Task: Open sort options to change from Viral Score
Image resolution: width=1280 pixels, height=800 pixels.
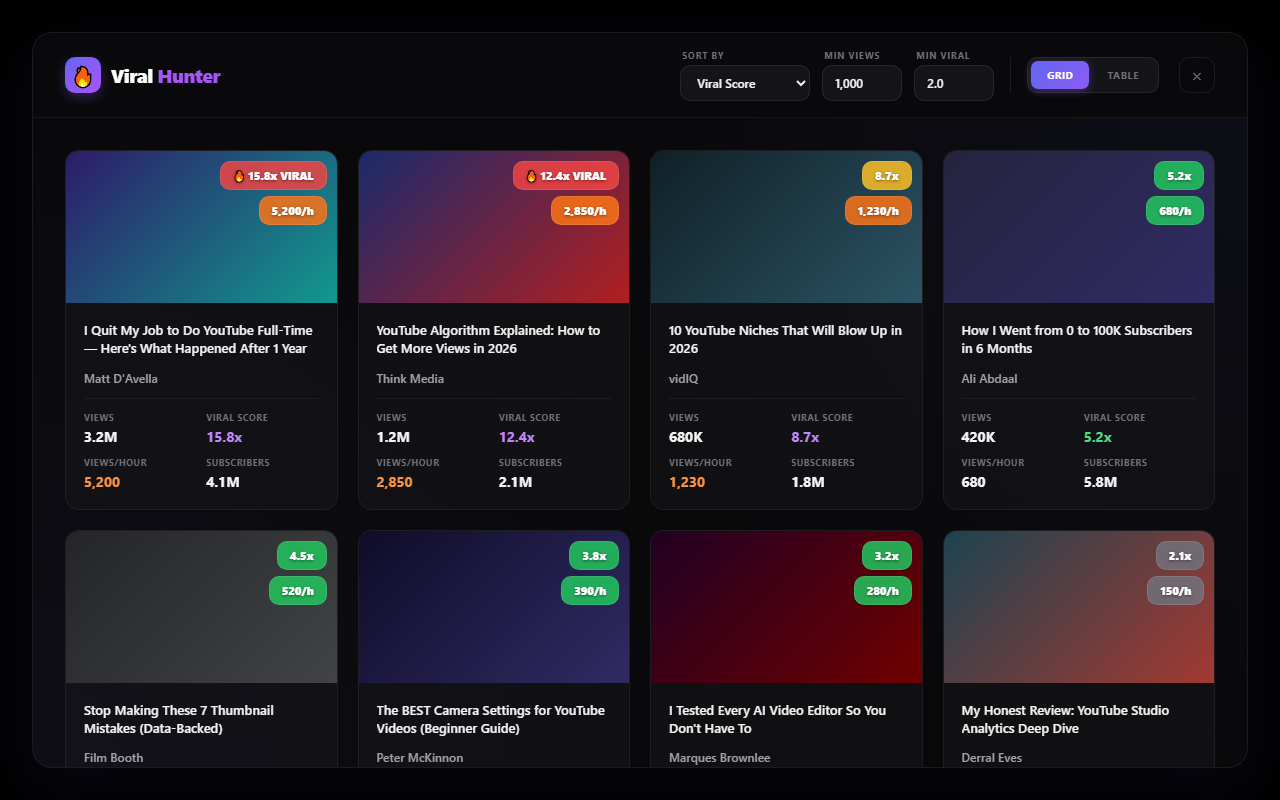Action: (744, 83)
